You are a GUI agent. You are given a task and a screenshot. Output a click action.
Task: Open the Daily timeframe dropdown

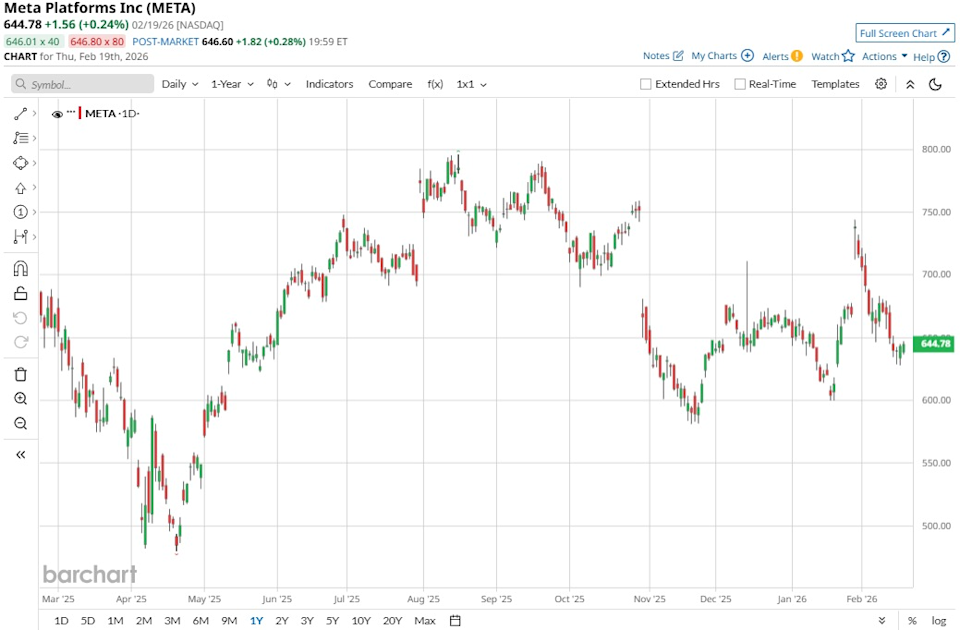[178, 84]
